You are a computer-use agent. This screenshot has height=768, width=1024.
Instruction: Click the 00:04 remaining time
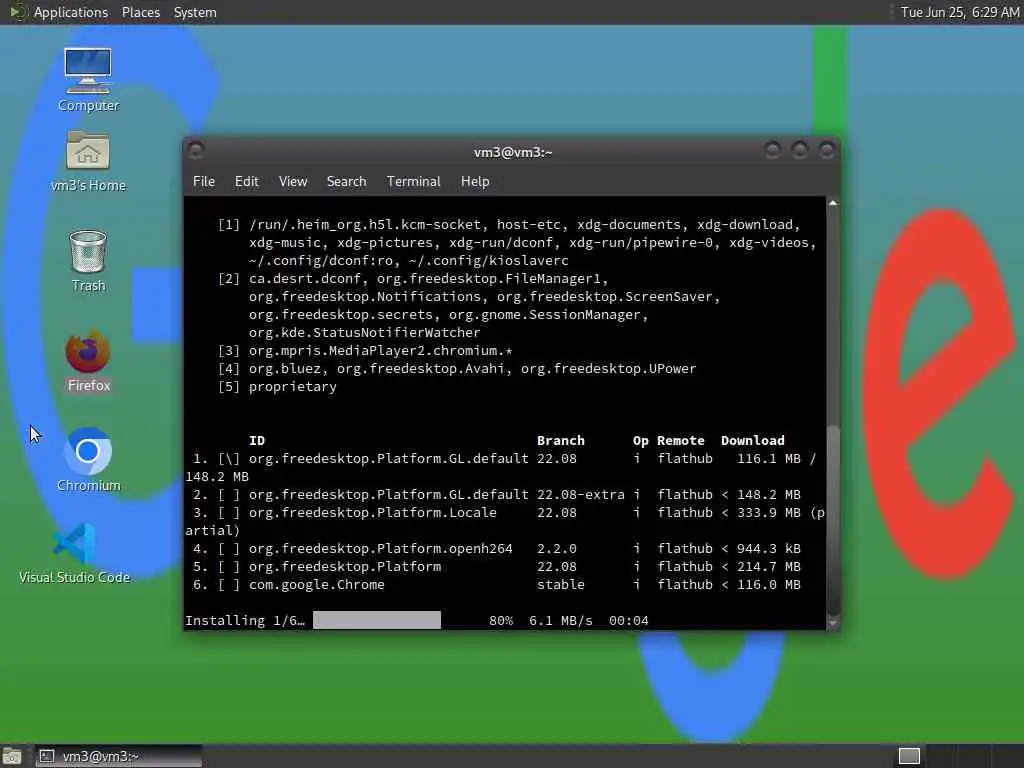pyautogui.click(x=628, y=620)
